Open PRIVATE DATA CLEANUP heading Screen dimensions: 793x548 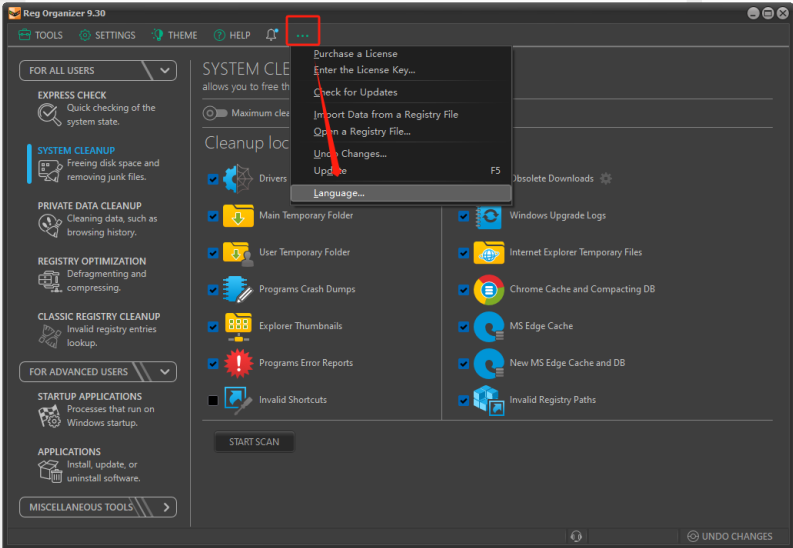pos(90,206)
